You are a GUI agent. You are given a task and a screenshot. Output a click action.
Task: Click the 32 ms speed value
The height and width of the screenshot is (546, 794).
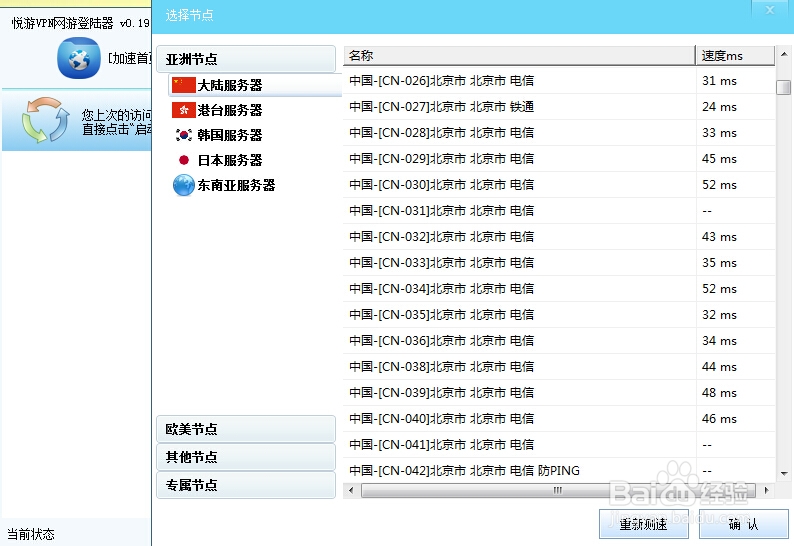pos(719,315)
